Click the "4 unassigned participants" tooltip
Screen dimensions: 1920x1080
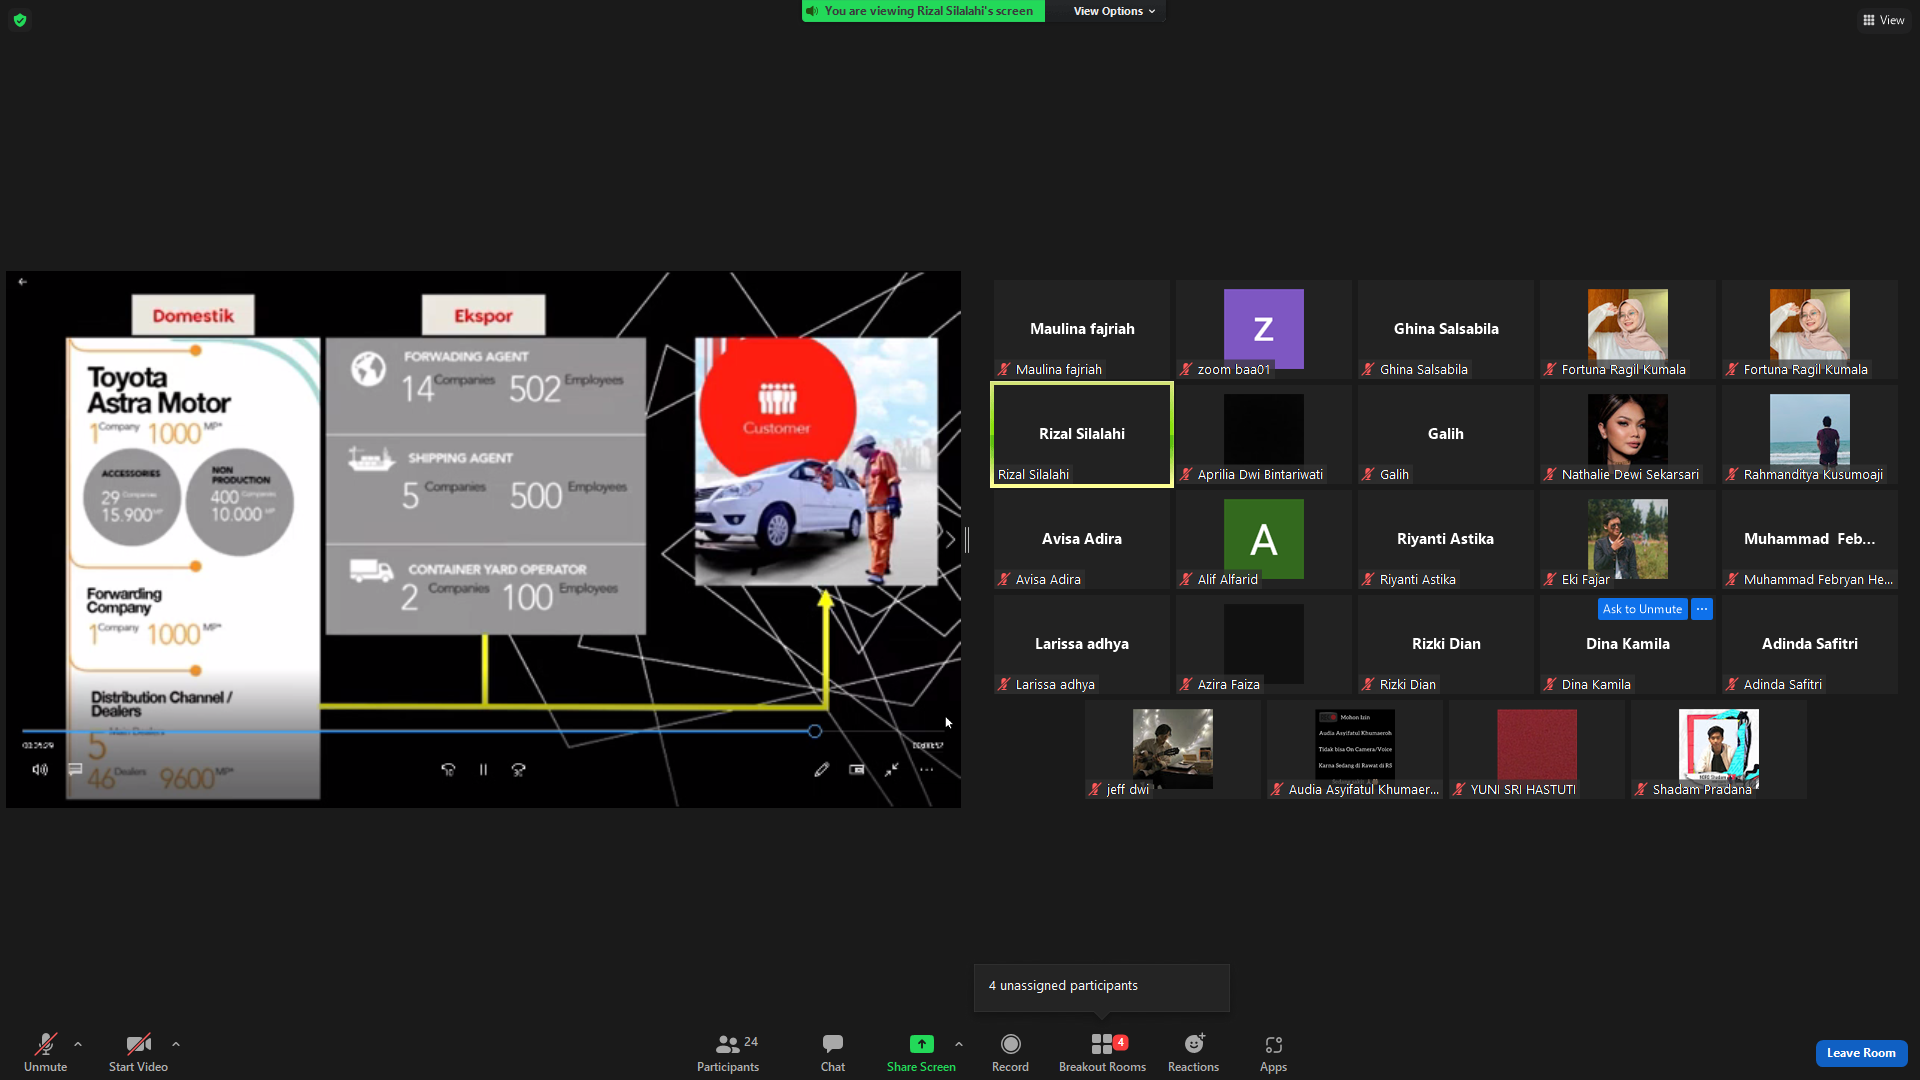click(x=1102, y=987)
